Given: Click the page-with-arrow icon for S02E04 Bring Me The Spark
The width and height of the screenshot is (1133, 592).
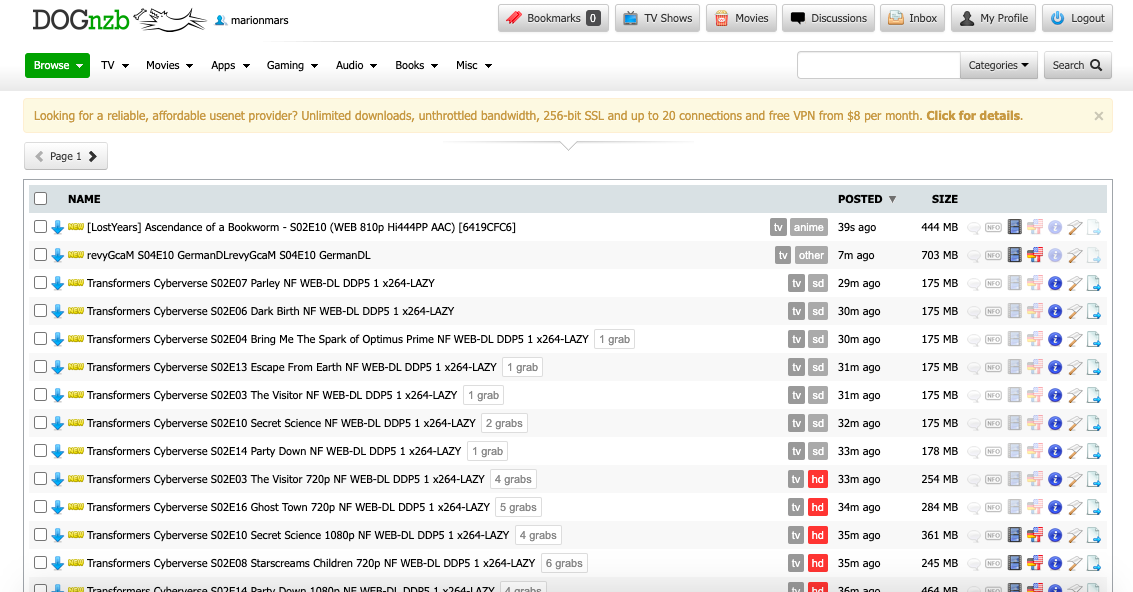Looking at the screenshot, I should click(1094, 339).
